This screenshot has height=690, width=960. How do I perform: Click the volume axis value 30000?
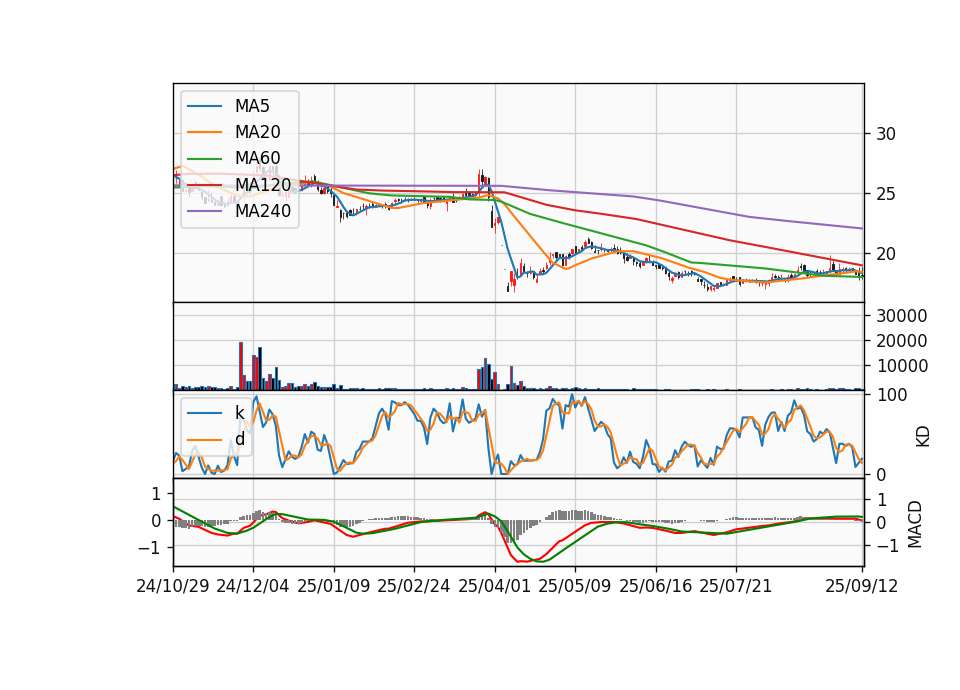[x=901, y=316]
